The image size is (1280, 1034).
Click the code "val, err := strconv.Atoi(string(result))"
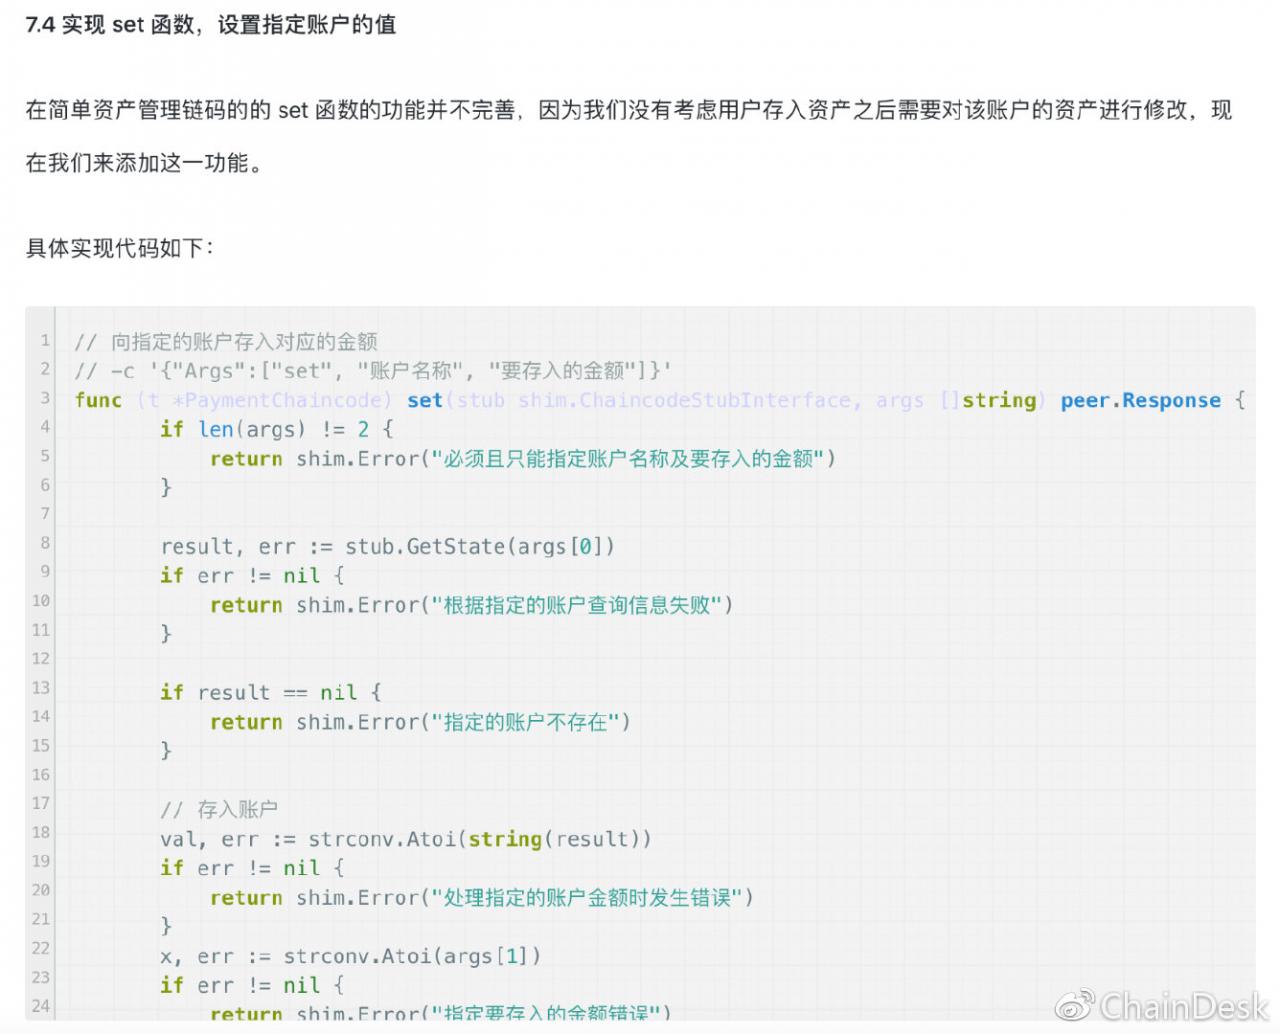[x=406, y=839]
